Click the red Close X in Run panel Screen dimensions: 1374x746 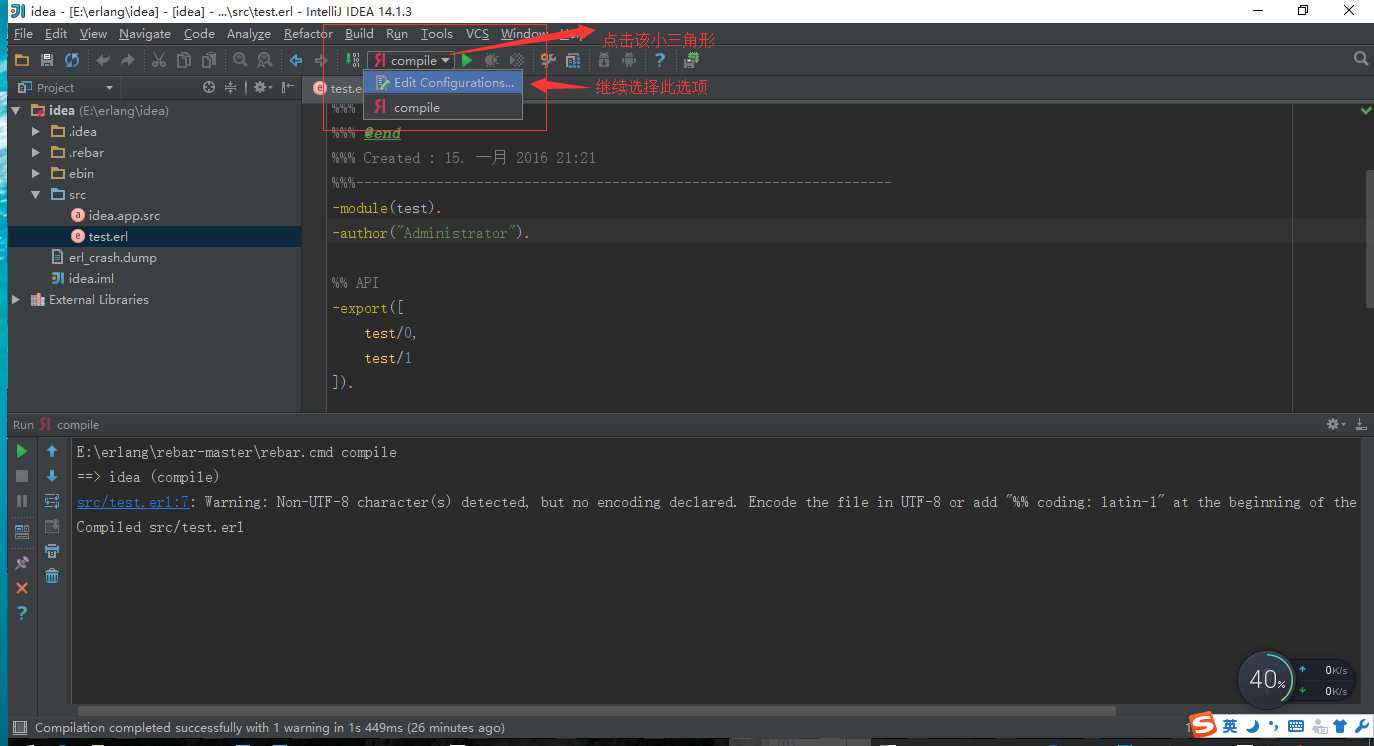[x=22, y=588]
